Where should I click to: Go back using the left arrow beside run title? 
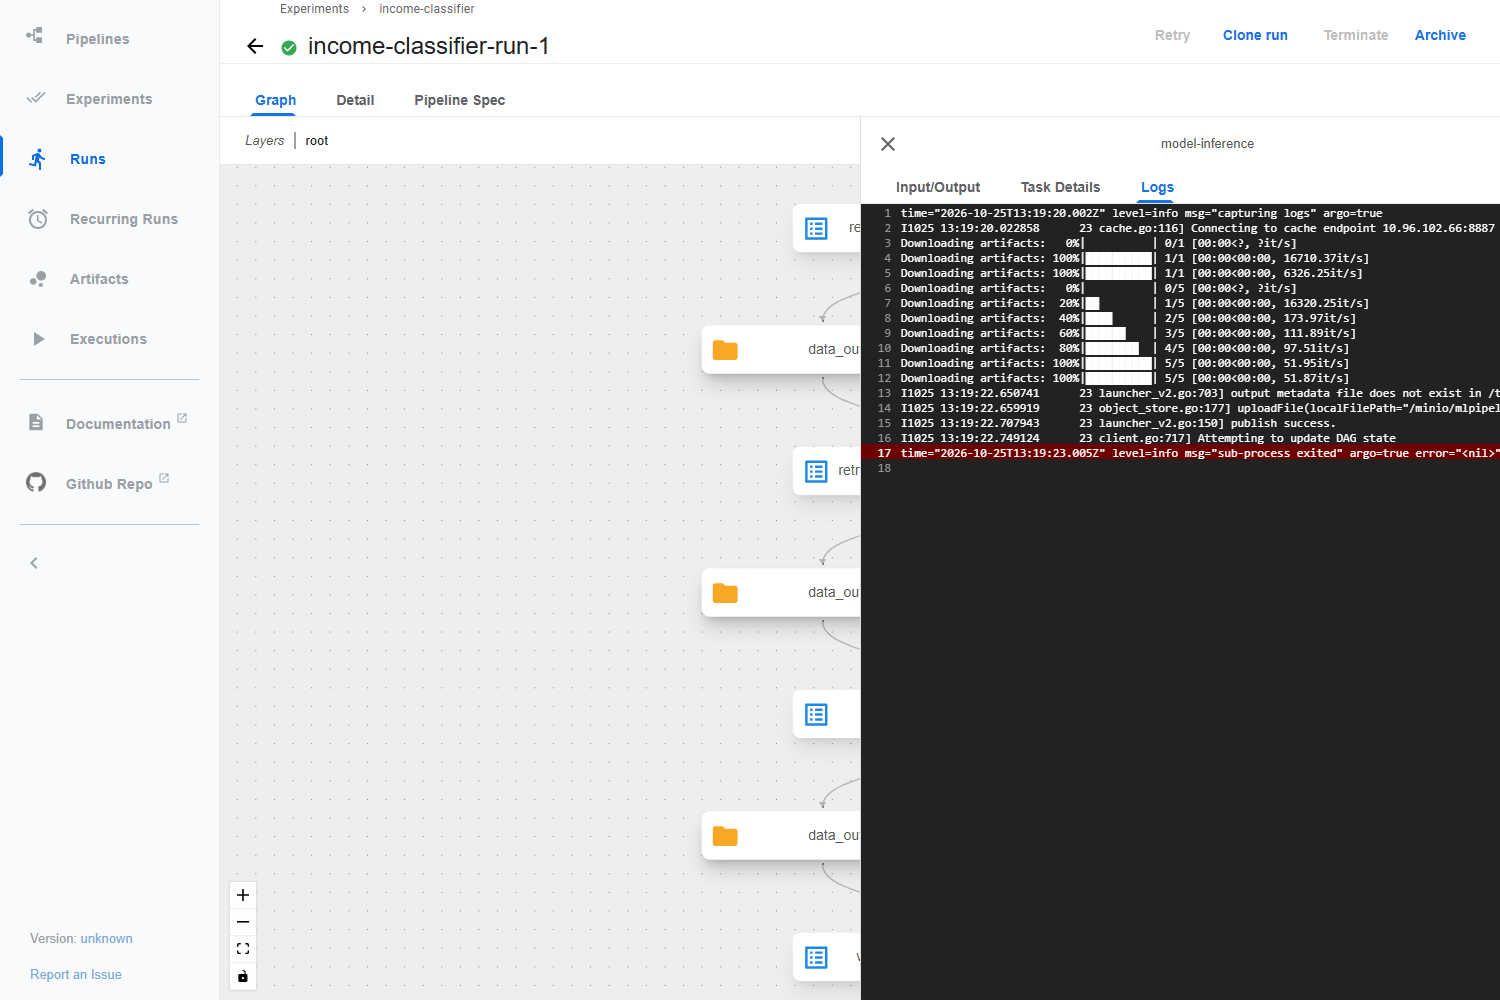pos(255,46)
